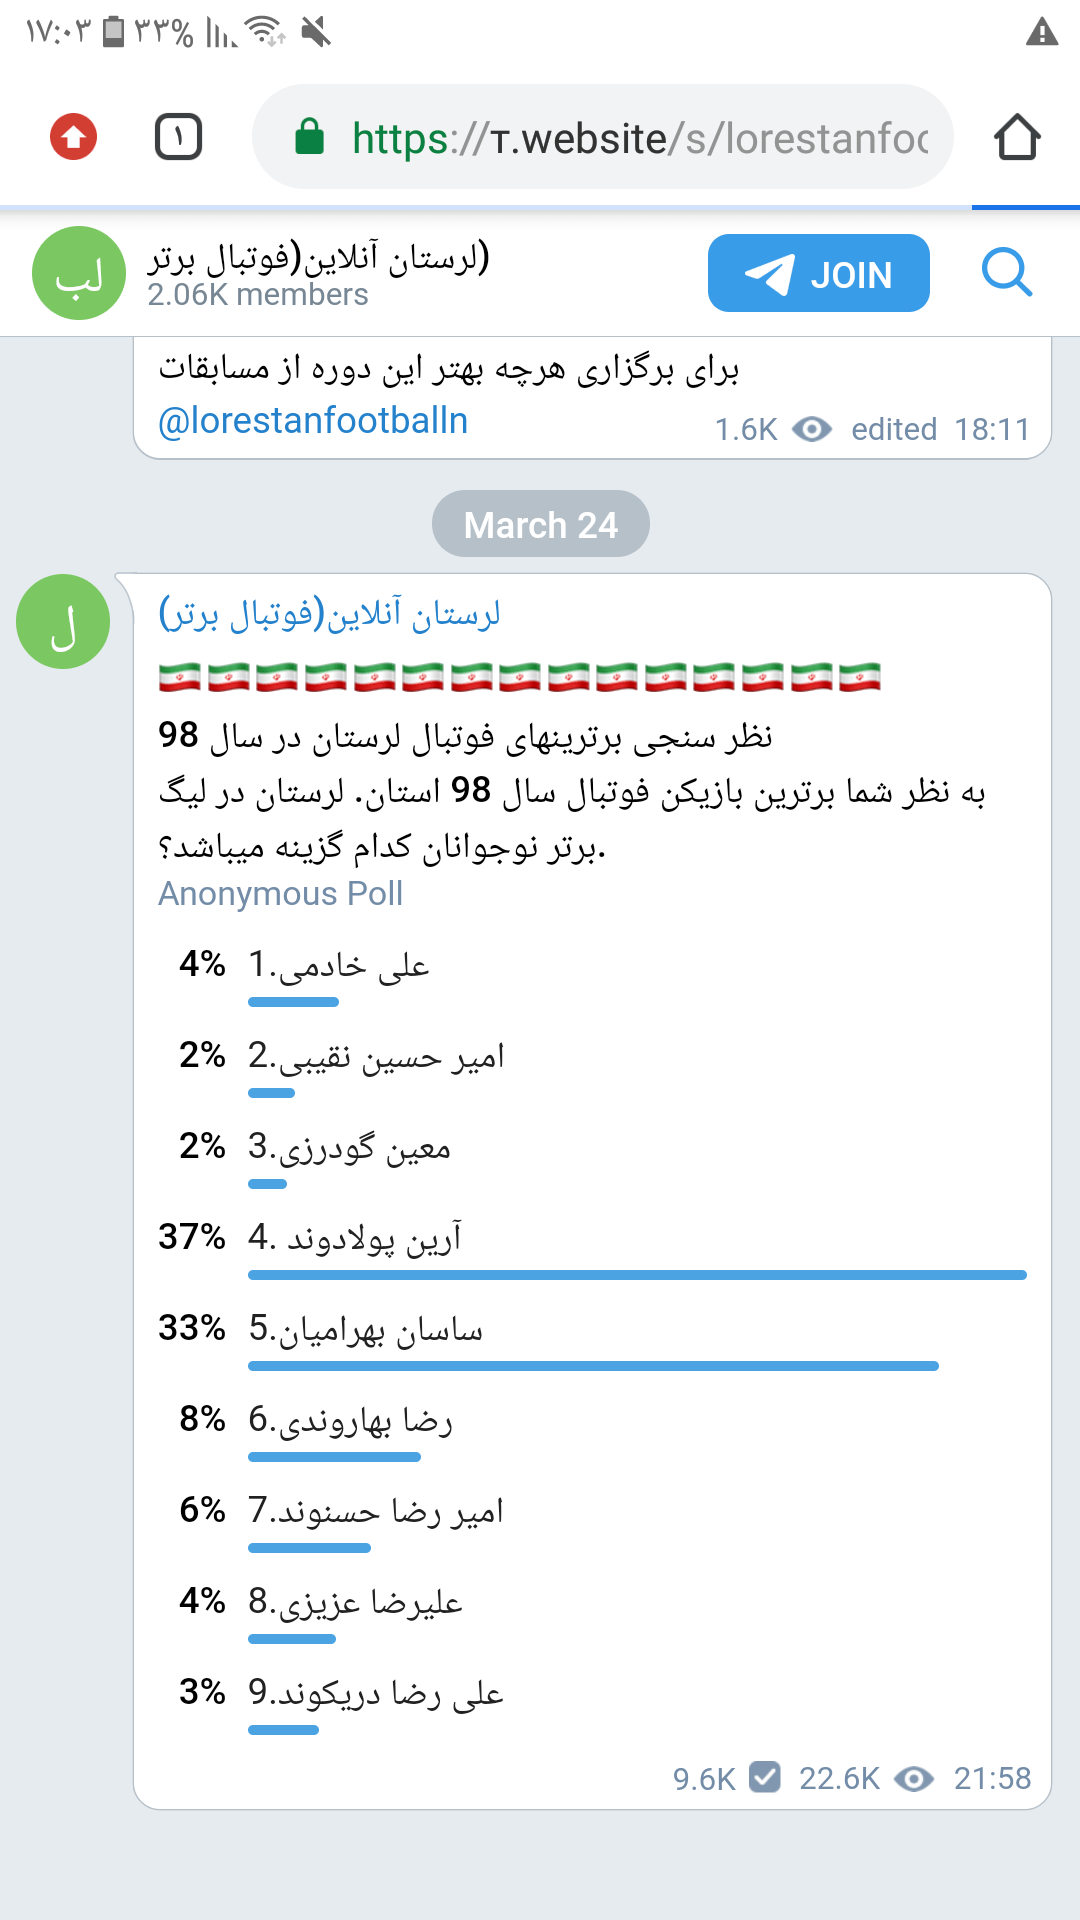Tap the eye icon beside 22.6K views
This screenshot has height=1920, width=1080.
coord(913,1779)
